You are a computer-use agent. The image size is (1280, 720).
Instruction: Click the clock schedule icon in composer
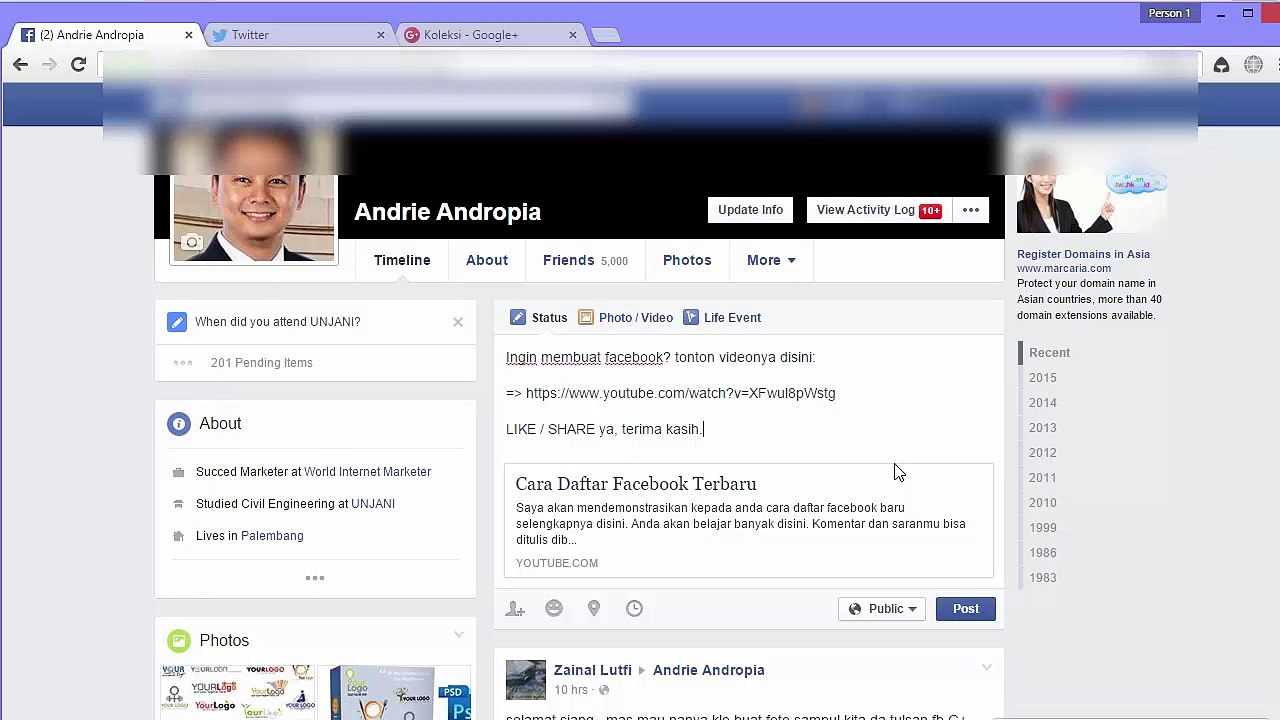634,608
